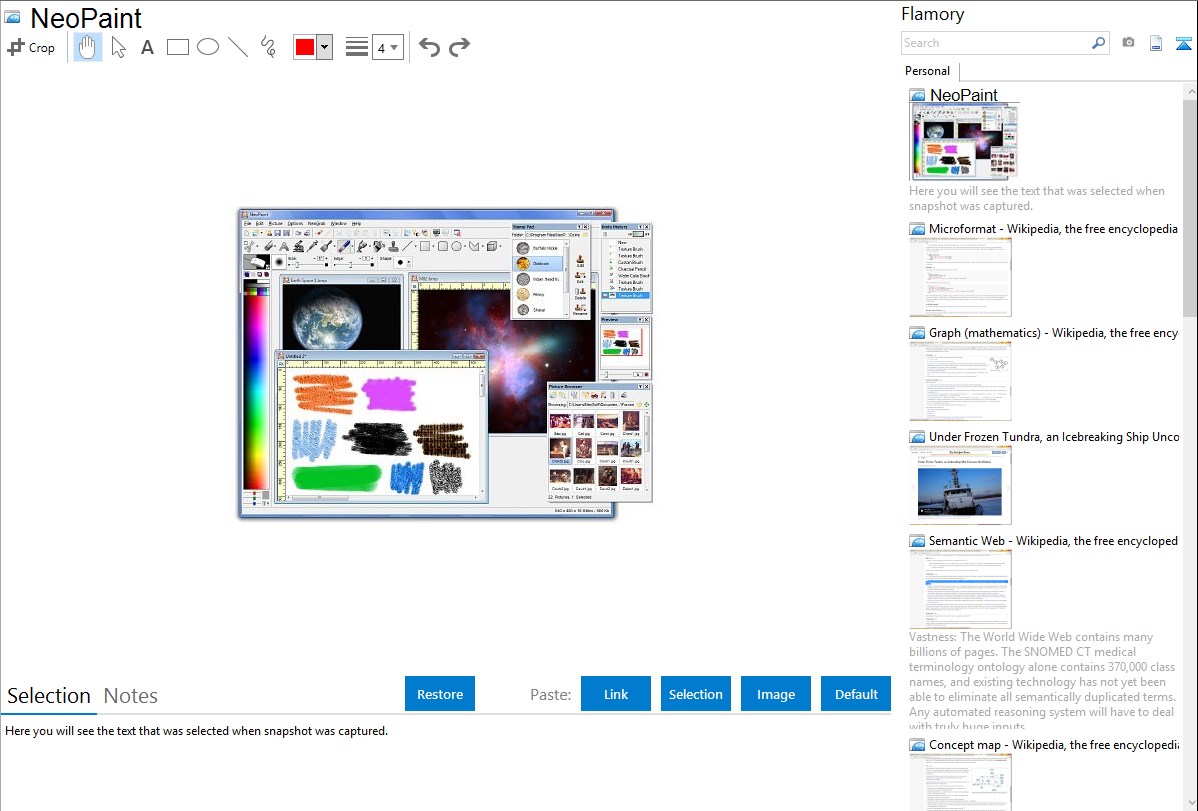
Task: Click the 'Vastness: The World Wide Web' text
Action: click(1042, 681)
